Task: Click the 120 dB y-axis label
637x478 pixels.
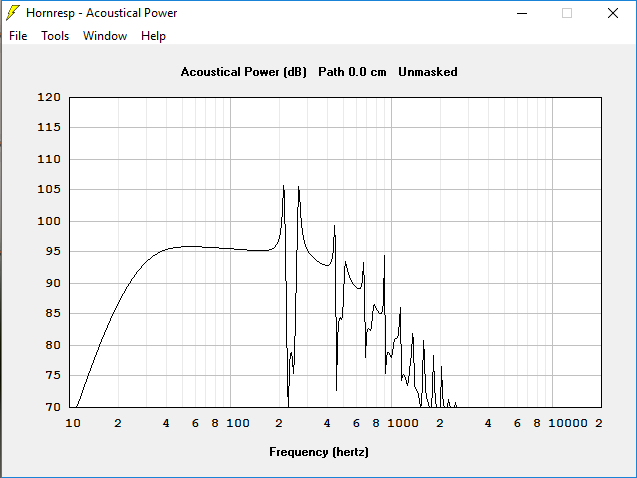Action: pyautogui.click(x=49, y=97)
